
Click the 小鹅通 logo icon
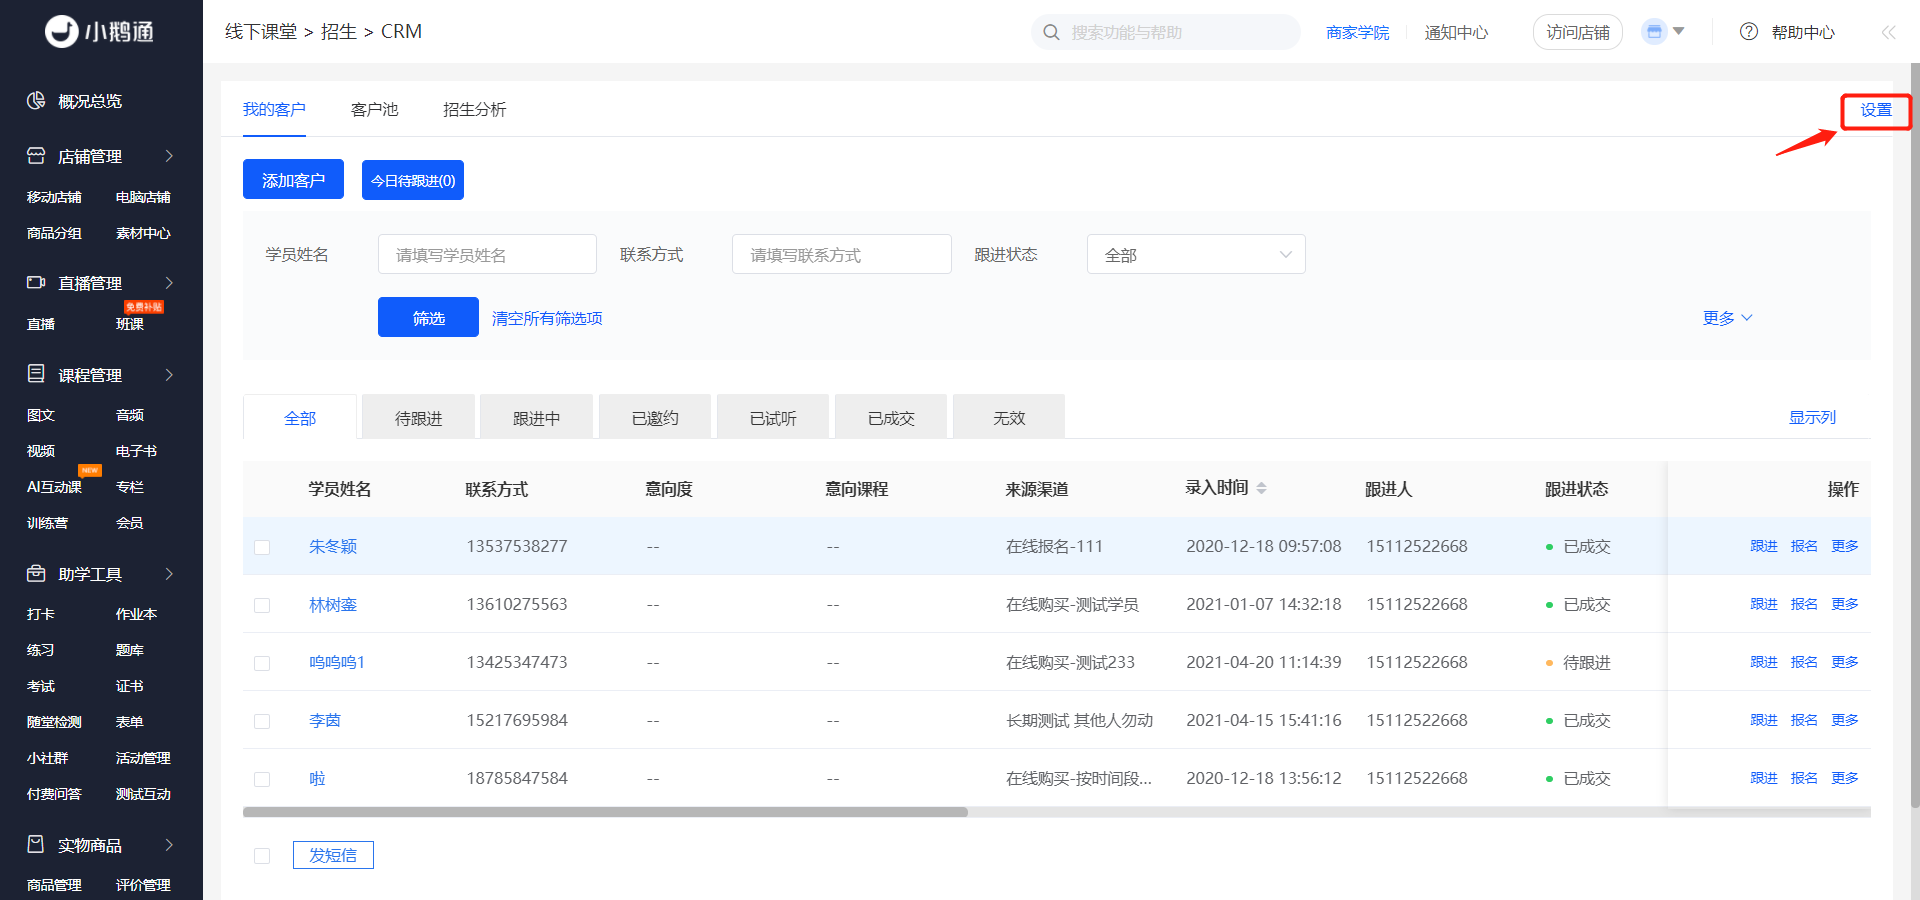pyautogui.click(x=62, y=32)
